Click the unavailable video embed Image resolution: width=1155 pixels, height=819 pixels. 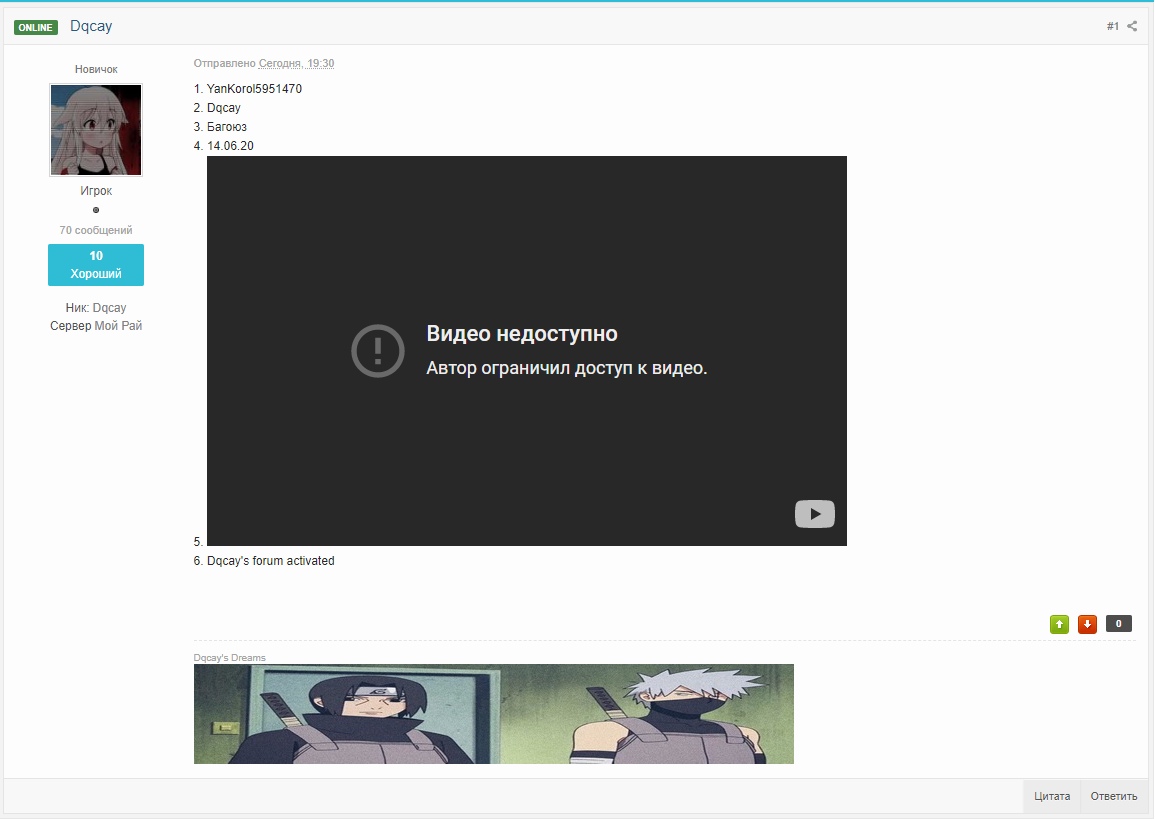(527, 351)
